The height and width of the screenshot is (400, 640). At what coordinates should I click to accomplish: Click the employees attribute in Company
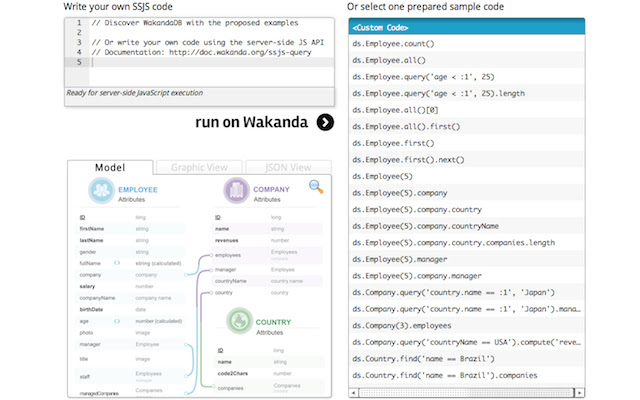pos(228,255)
